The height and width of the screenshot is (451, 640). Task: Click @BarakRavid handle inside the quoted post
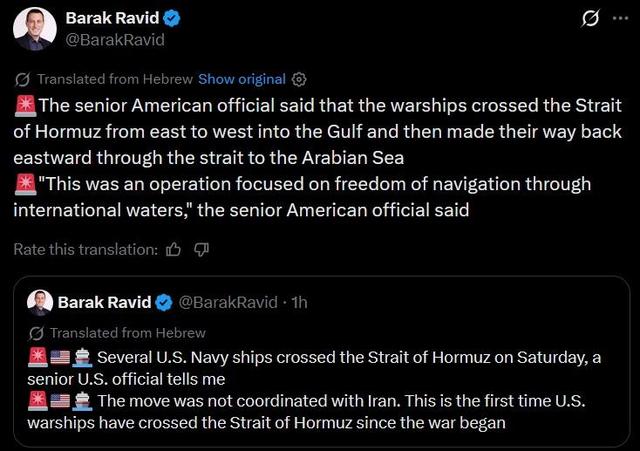pos(229,302)
